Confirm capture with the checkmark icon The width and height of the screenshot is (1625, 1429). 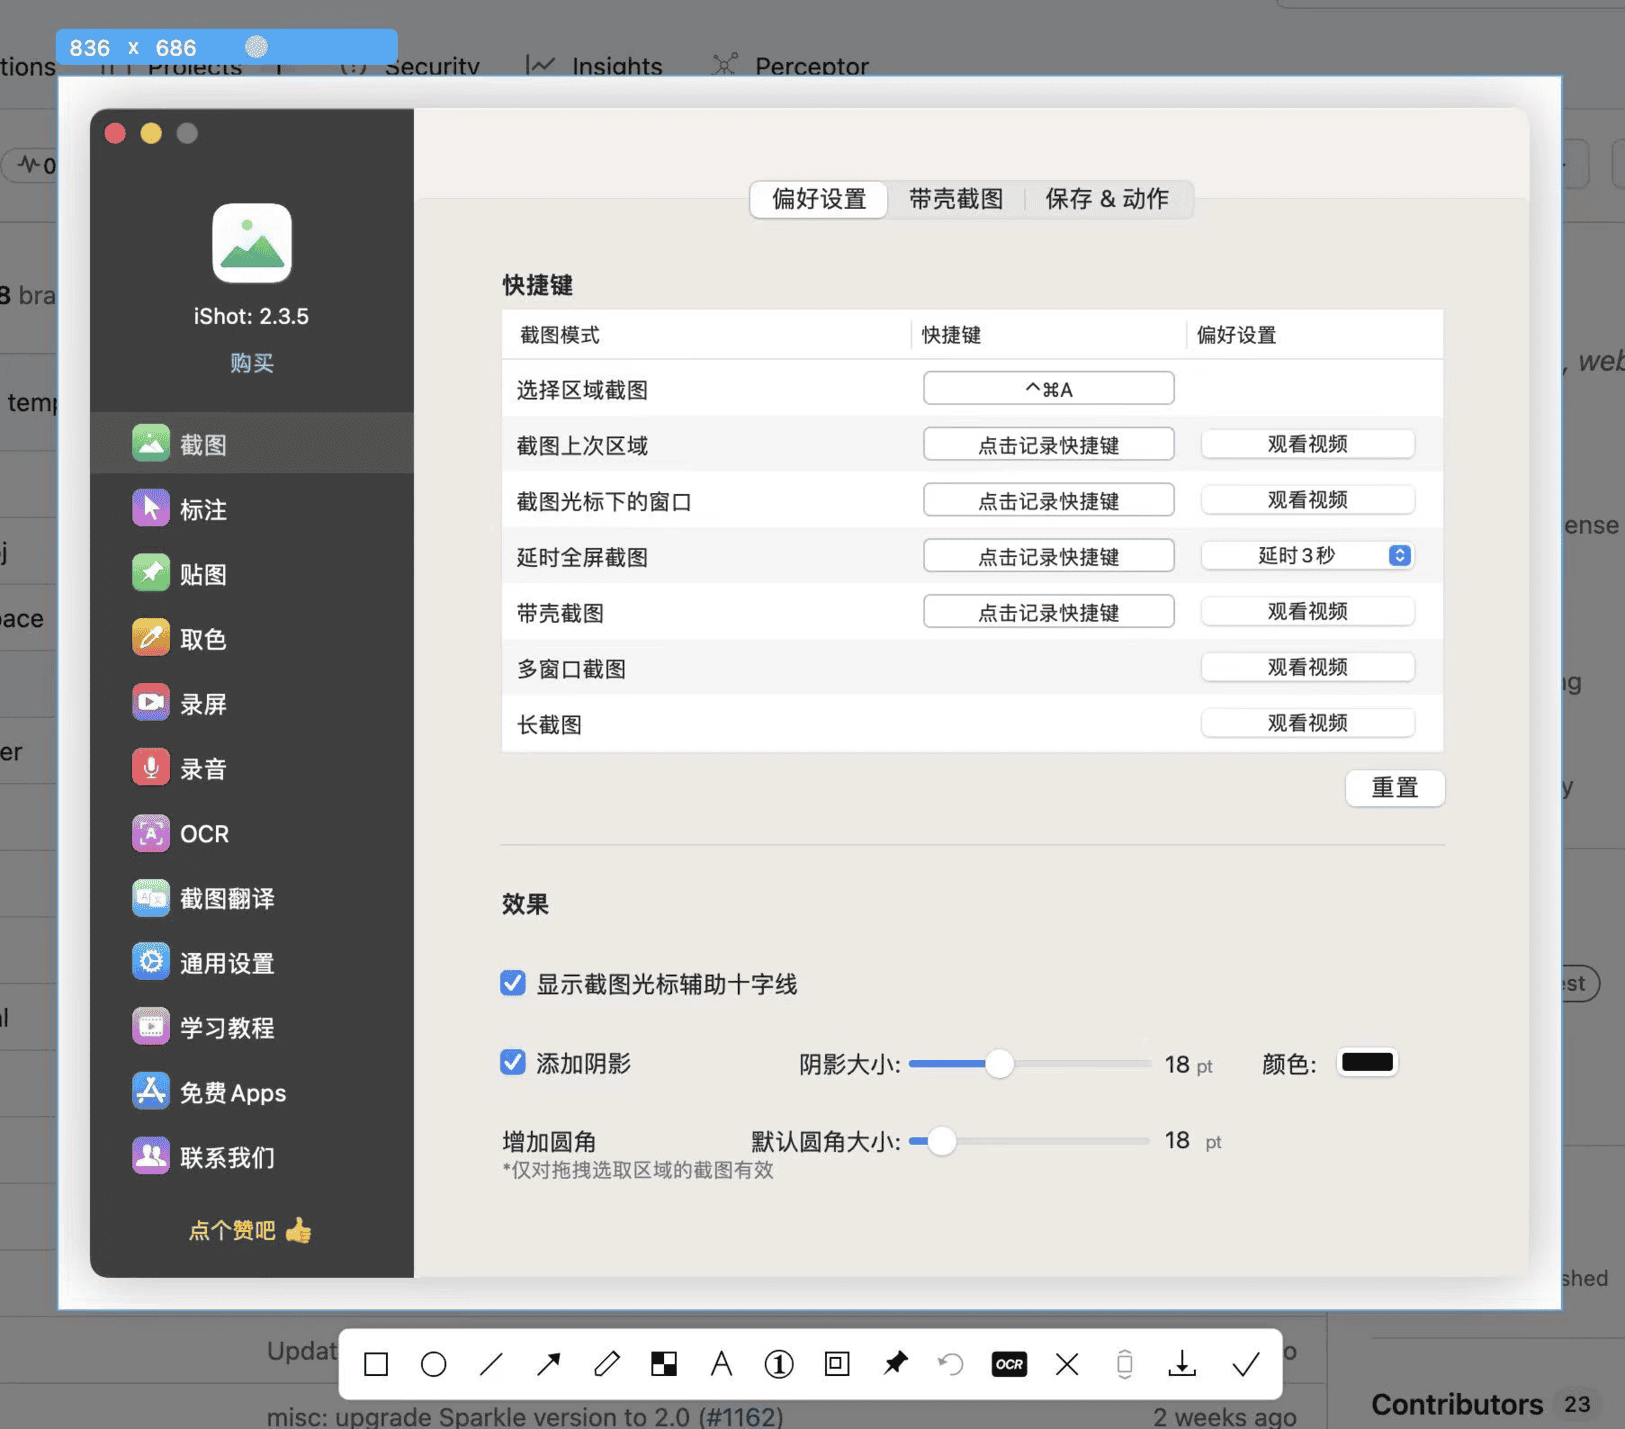(1245, 1364)
